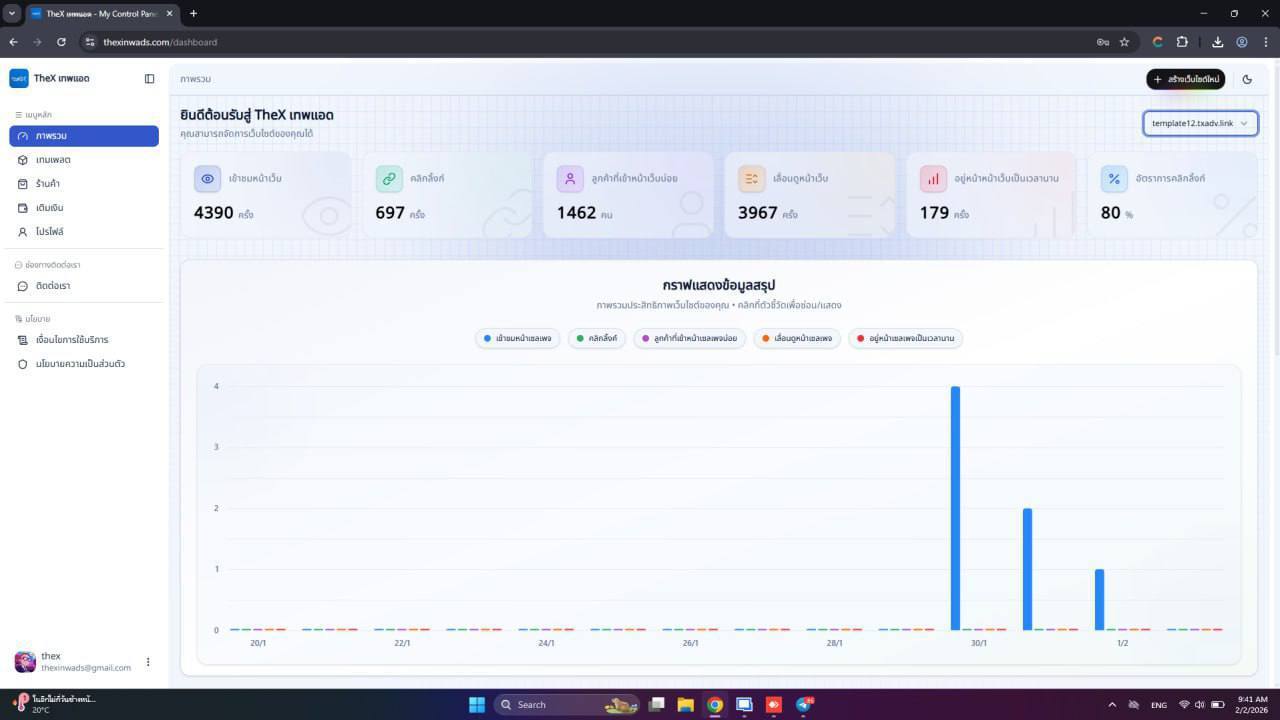Open เทมเพลต in the sidebar menu
The width and height of the screenshot is (1280, 720).
pyautogui.click(x=53, y=160)
